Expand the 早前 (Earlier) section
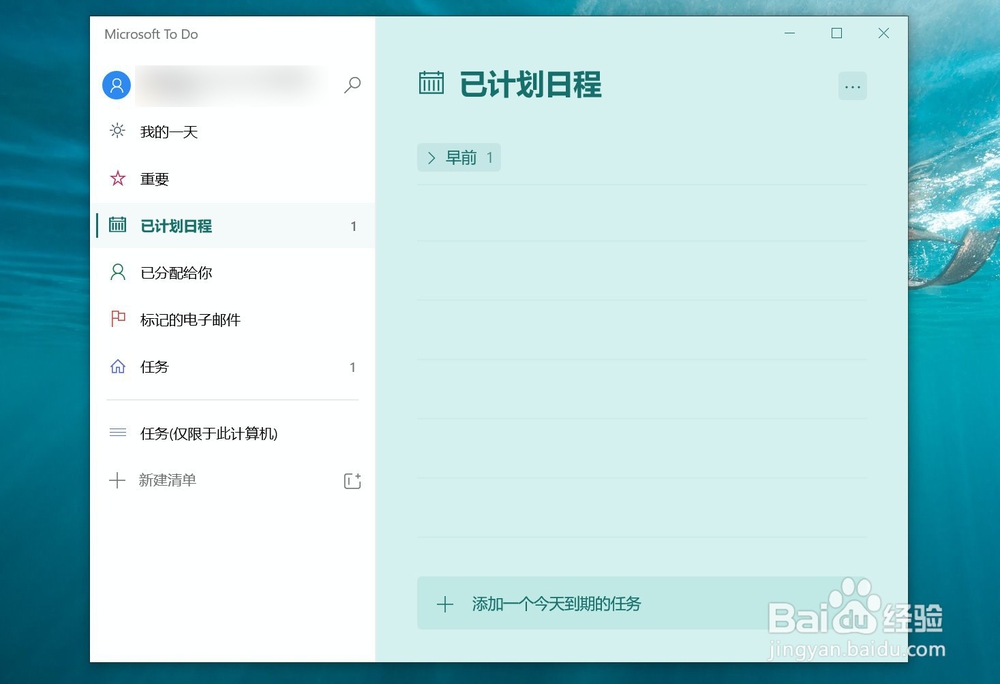The height and width of the screenshot is (684, 1000). pos(458,157)
